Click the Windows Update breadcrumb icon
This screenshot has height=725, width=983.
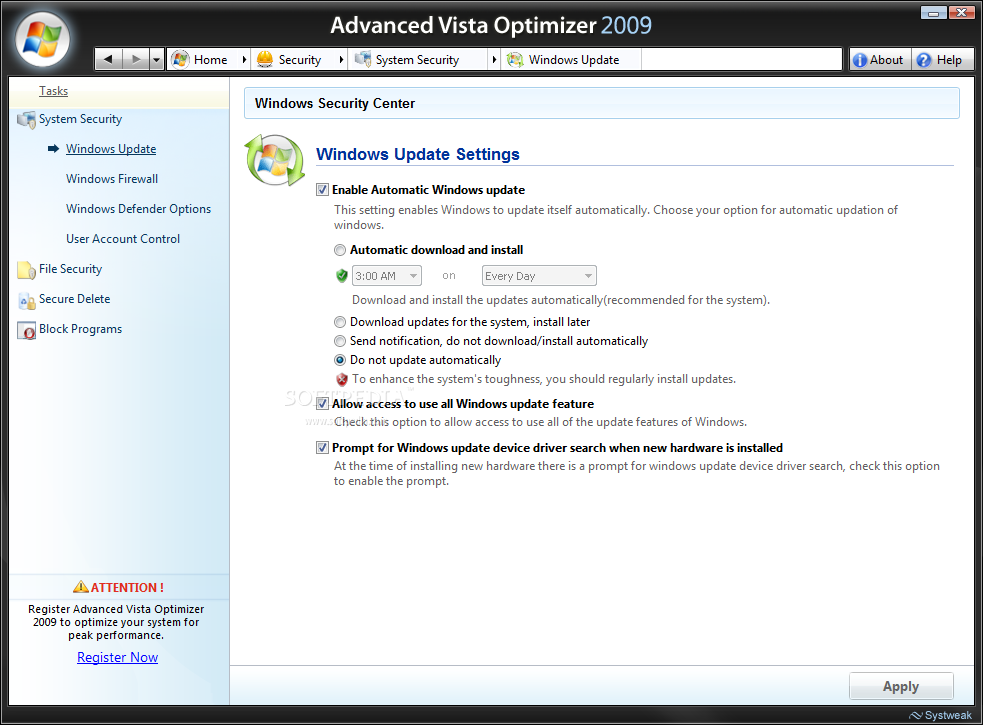(x=515, y=60)
